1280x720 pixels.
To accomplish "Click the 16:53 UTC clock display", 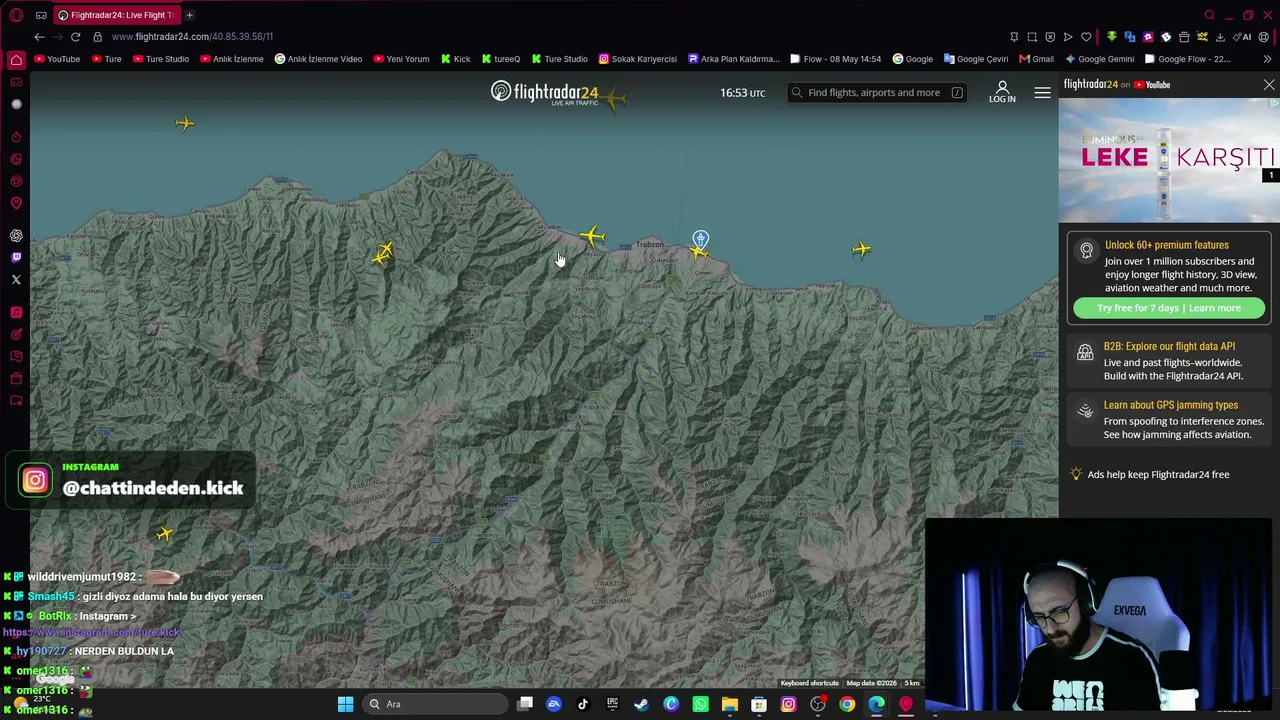I will point(742,93).
